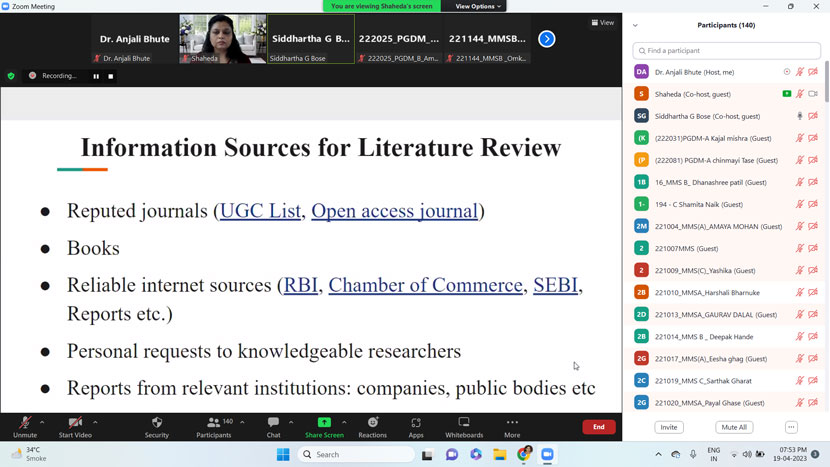Screen dimensions: 830x467
Task: Toggle mute for 221014_MMS B_Deepak Hande
Action: coord(800,337)
